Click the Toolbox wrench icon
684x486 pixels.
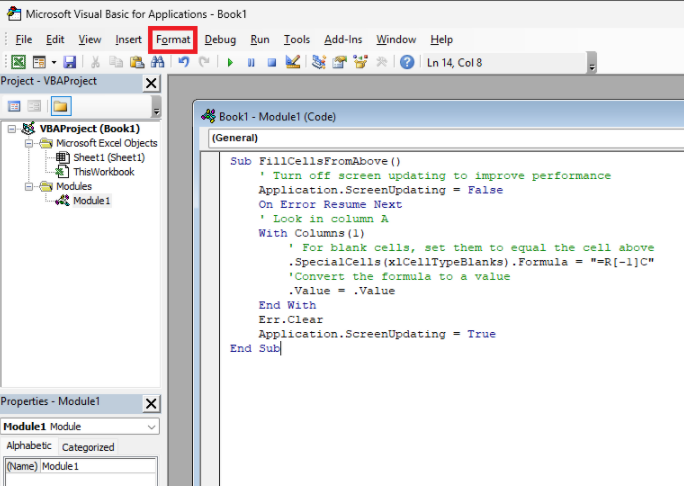click(x=382, y=62)
